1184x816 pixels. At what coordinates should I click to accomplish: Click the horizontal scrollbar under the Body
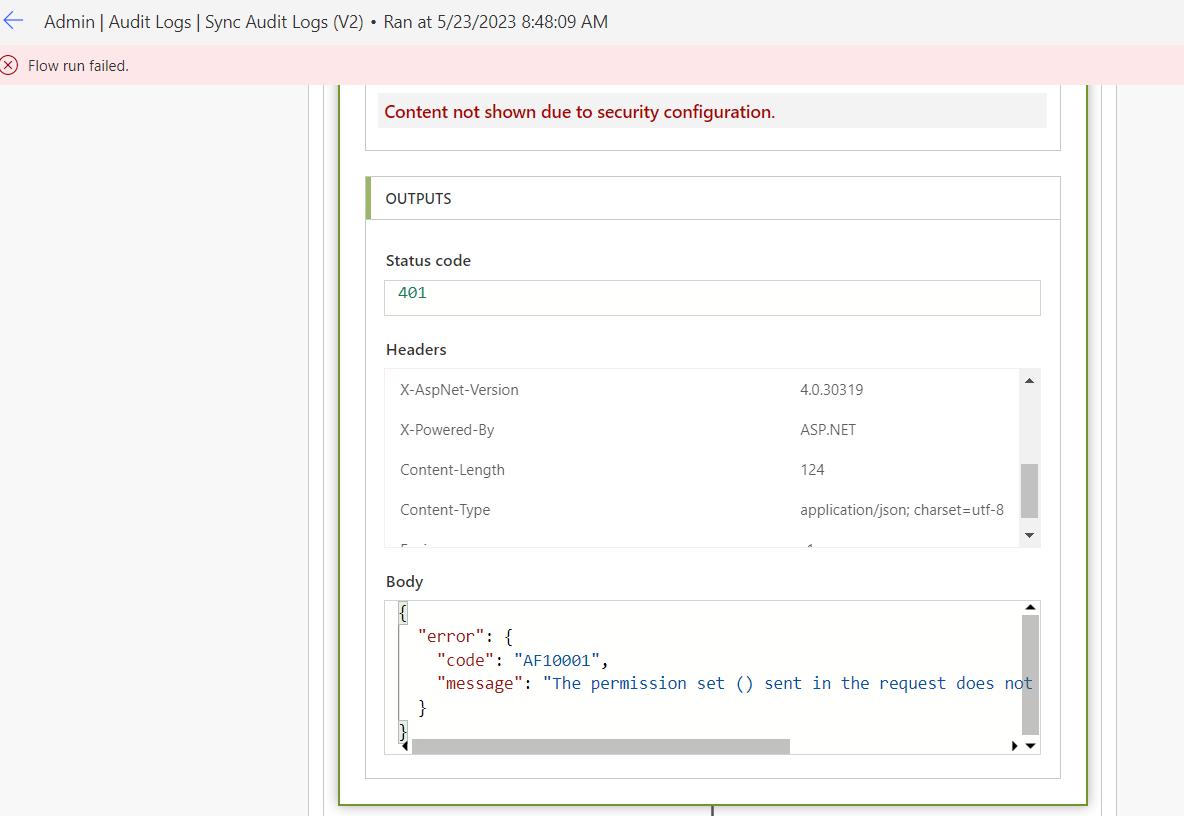pyautogui.click(x=600, y=746)
